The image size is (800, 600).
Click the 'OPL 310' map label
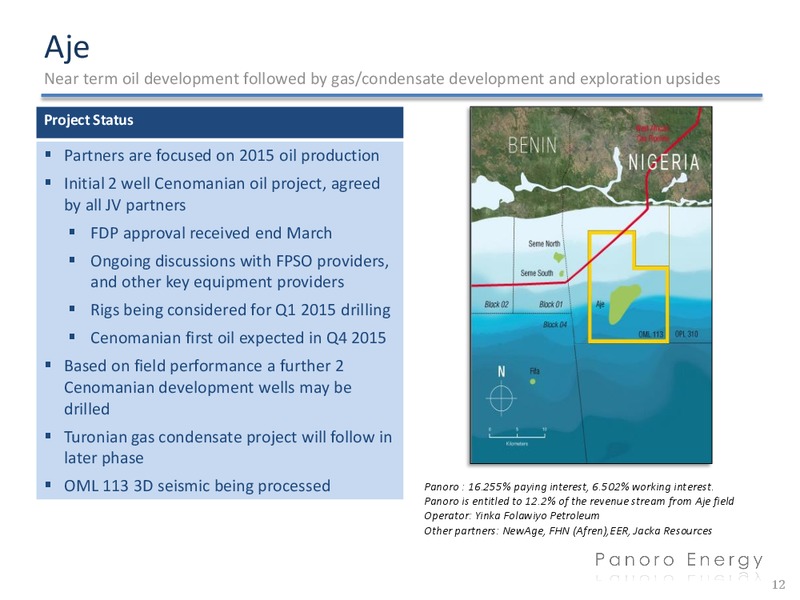[x=686, y=334]
